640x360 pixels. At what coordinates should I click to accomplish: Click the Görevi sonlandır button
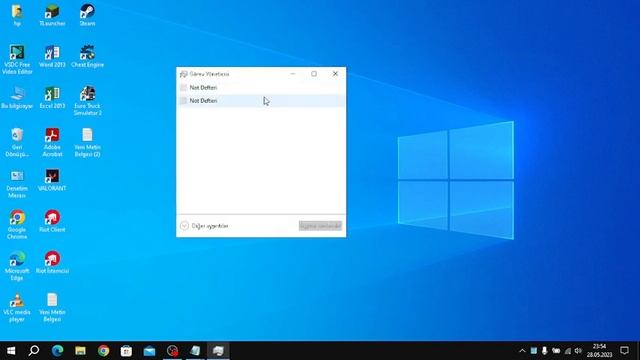point(320,226)
